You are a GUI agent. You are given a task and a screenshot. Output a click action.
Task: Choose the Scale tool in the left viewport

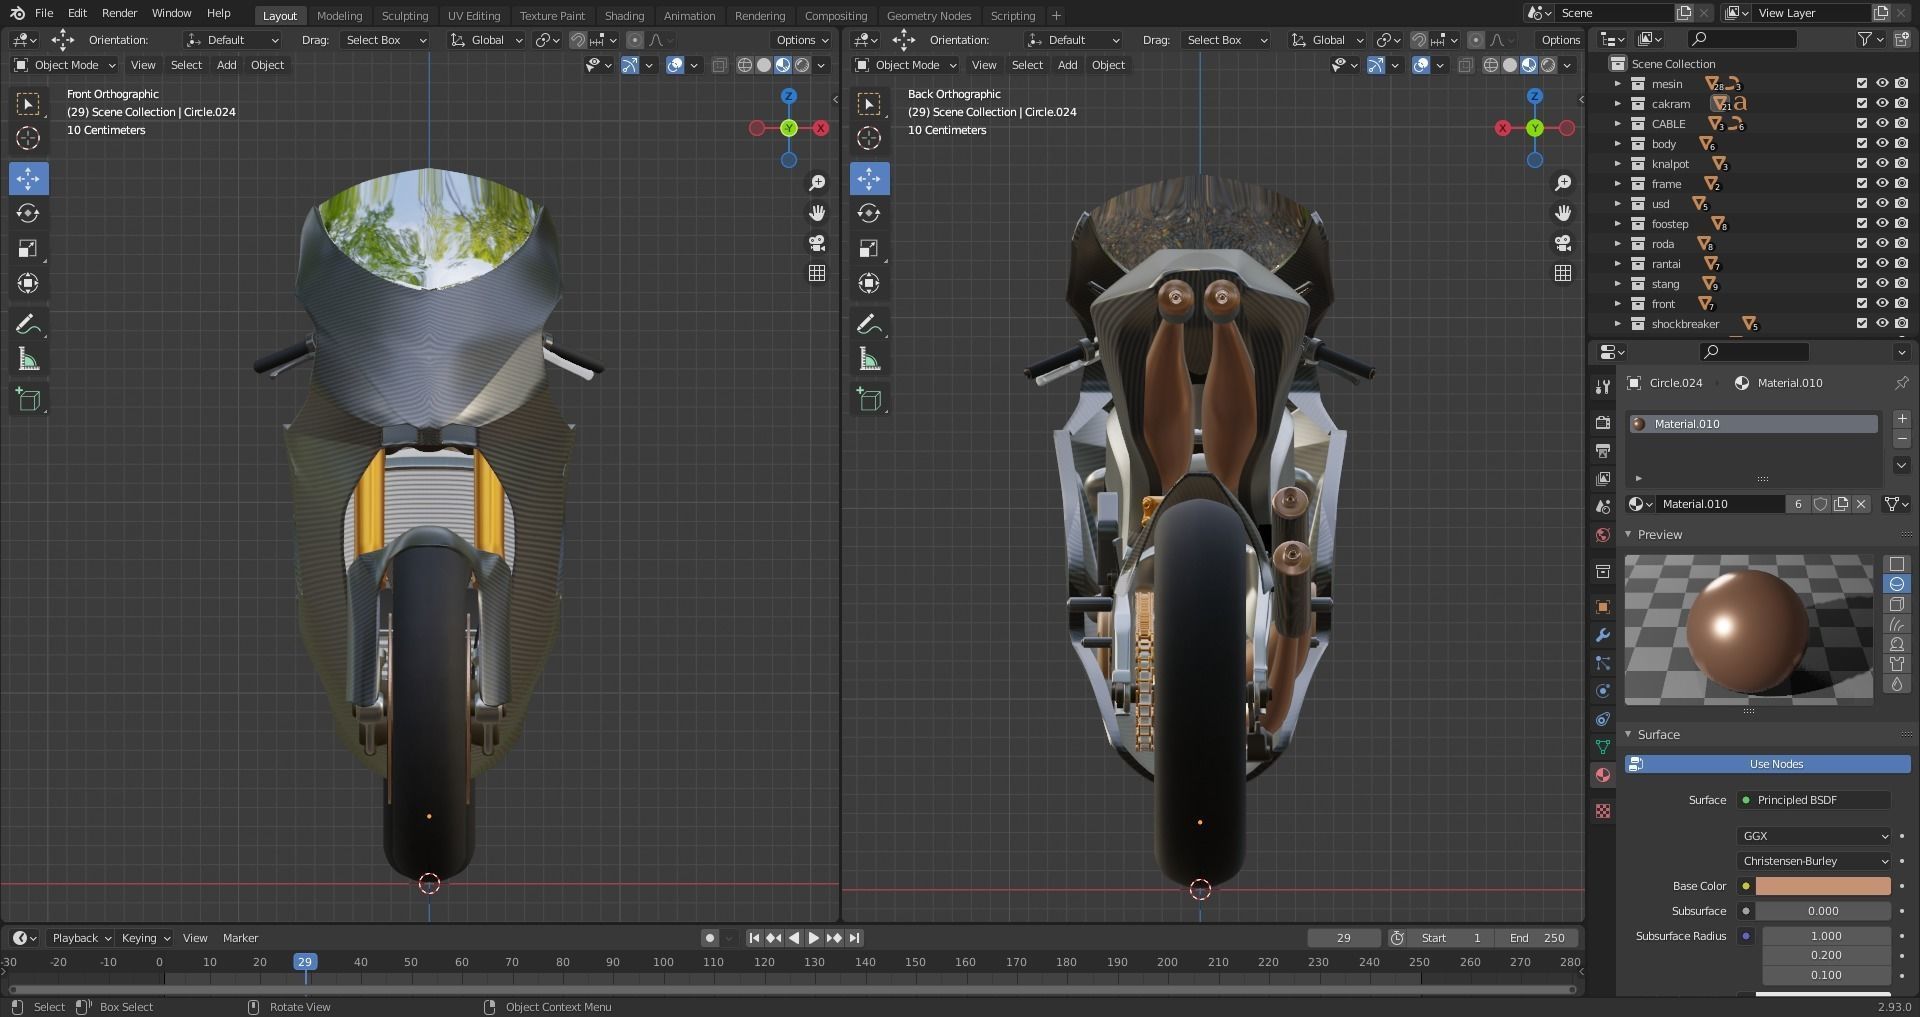pos(28,248)
